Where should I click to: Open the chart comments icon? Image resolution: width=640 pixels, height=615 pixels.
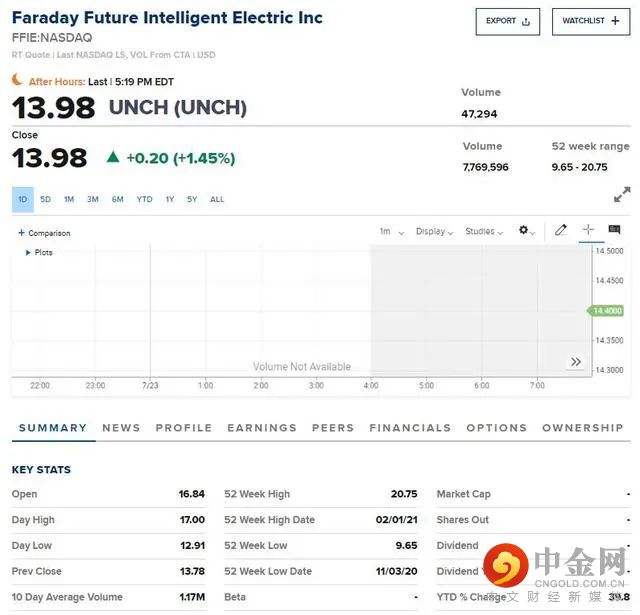click(x=614, y=230)
